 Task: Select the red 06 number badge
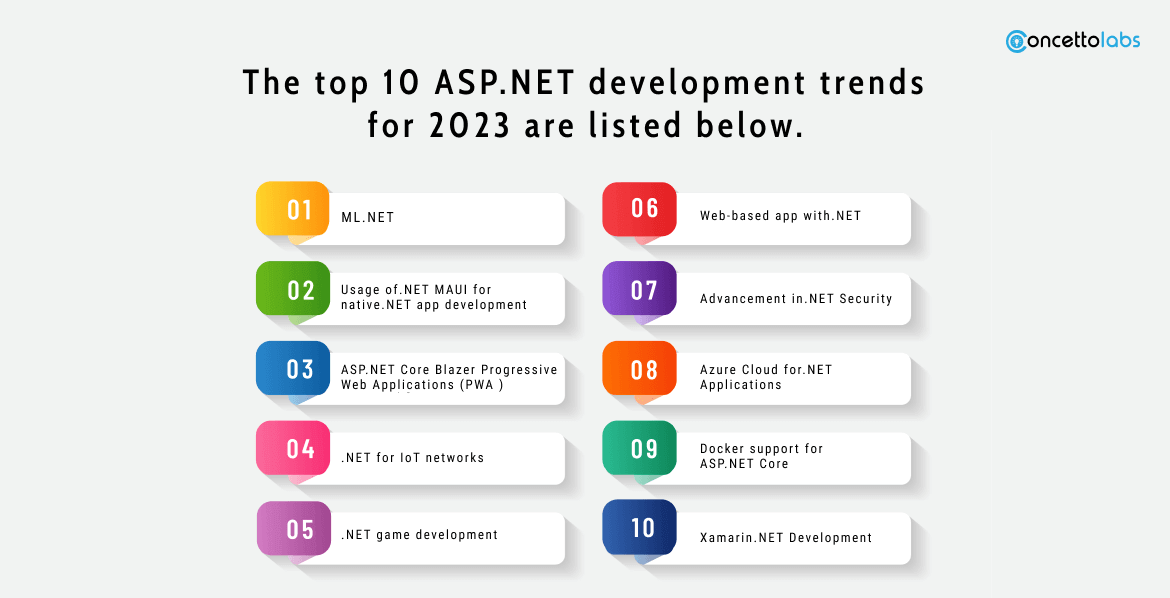pos(639,208)
